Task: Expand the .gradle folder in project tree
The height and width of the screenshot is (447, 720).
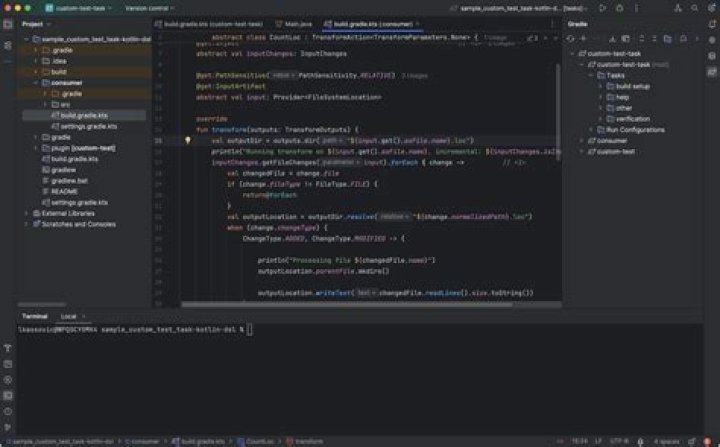Action: 36,50
